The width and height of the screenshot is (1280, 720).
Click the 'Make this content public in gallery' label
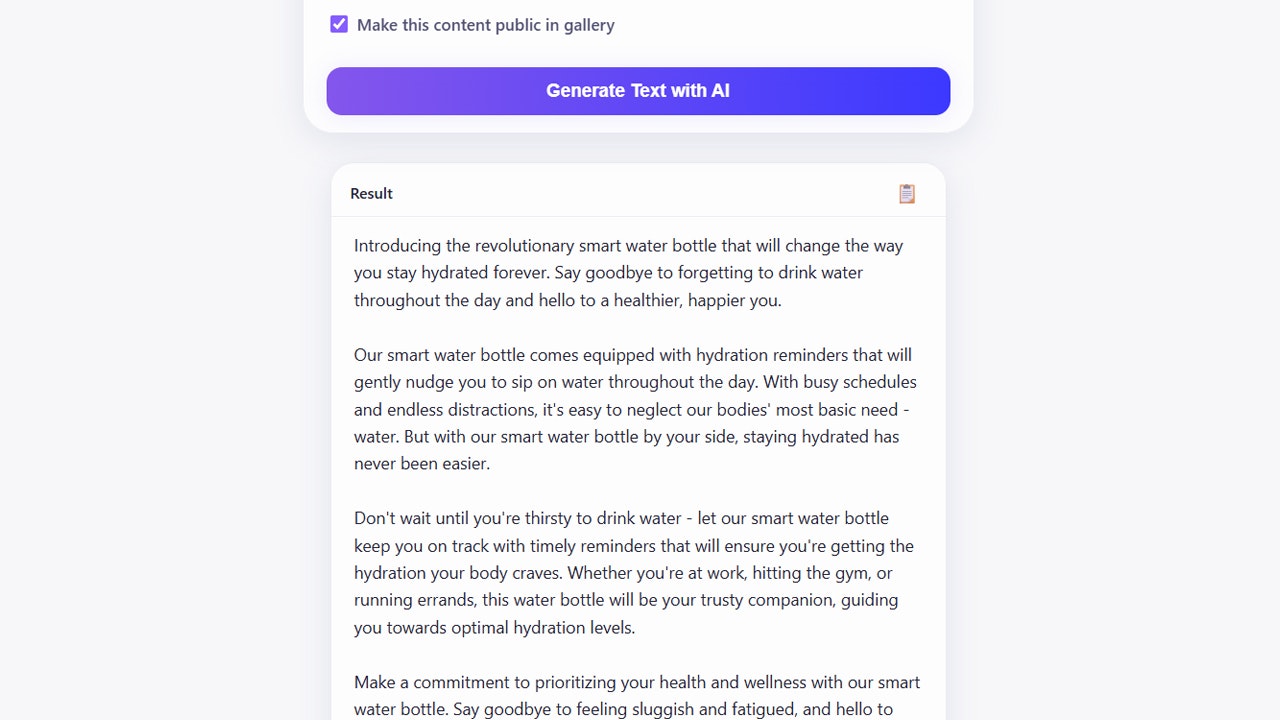pyautogui.click(x=487, y=24)
